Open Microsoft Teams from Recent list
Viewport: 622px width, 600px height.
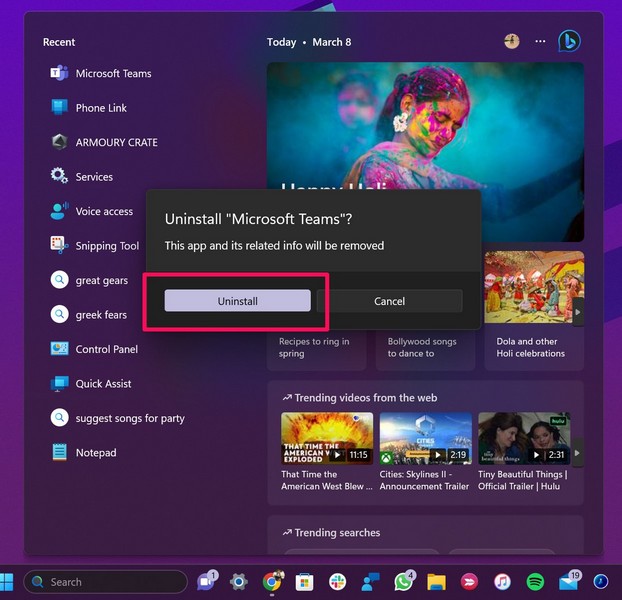coord(113,73)
